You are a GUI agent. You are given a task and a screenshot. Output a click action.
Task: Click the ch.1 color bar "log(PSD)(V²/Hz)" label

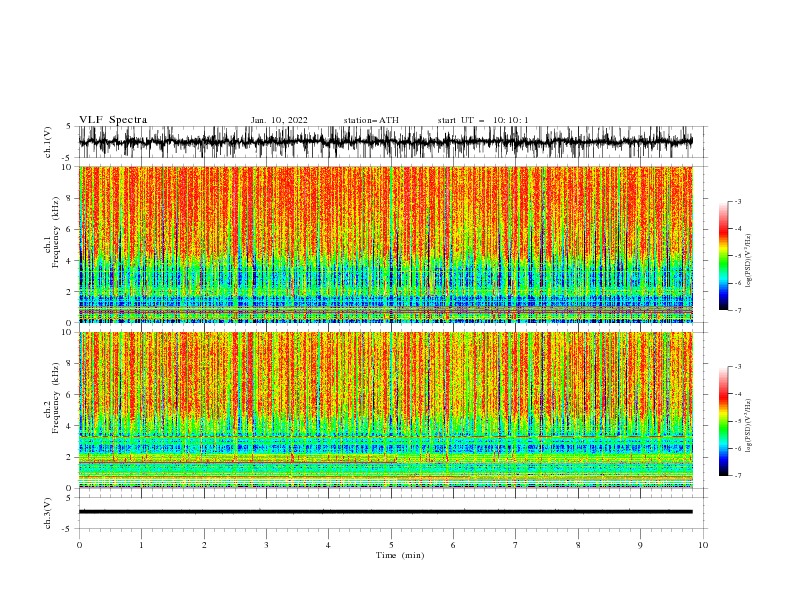pos(748,261)
